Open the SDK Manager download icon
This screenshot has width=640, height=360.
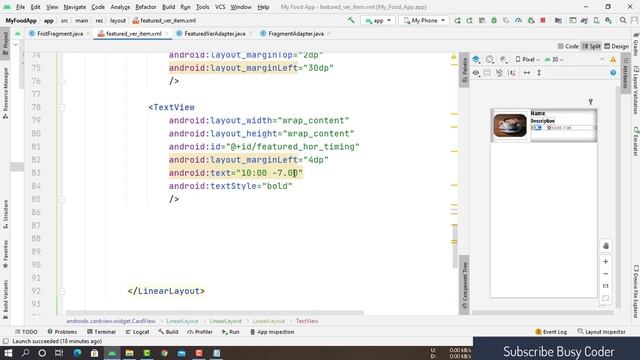click(x=609, y=20)
